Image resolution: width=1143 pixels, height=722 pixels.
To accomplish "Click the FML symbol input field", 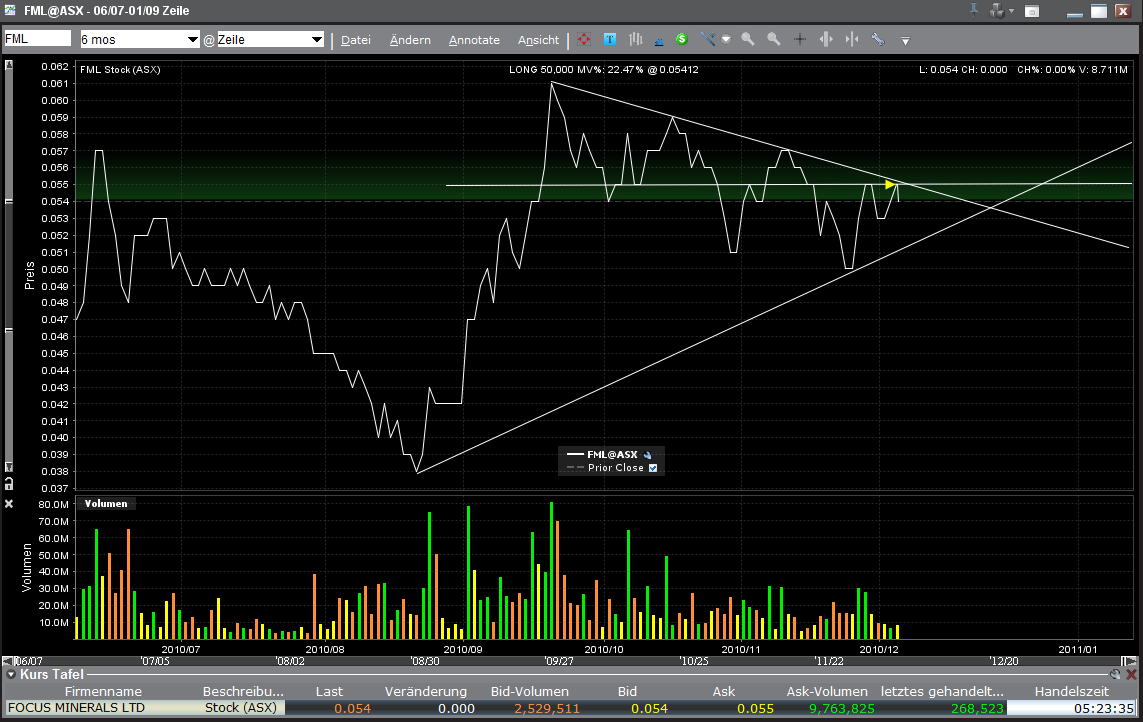I will pyautogui.click(x=37, y=39).
